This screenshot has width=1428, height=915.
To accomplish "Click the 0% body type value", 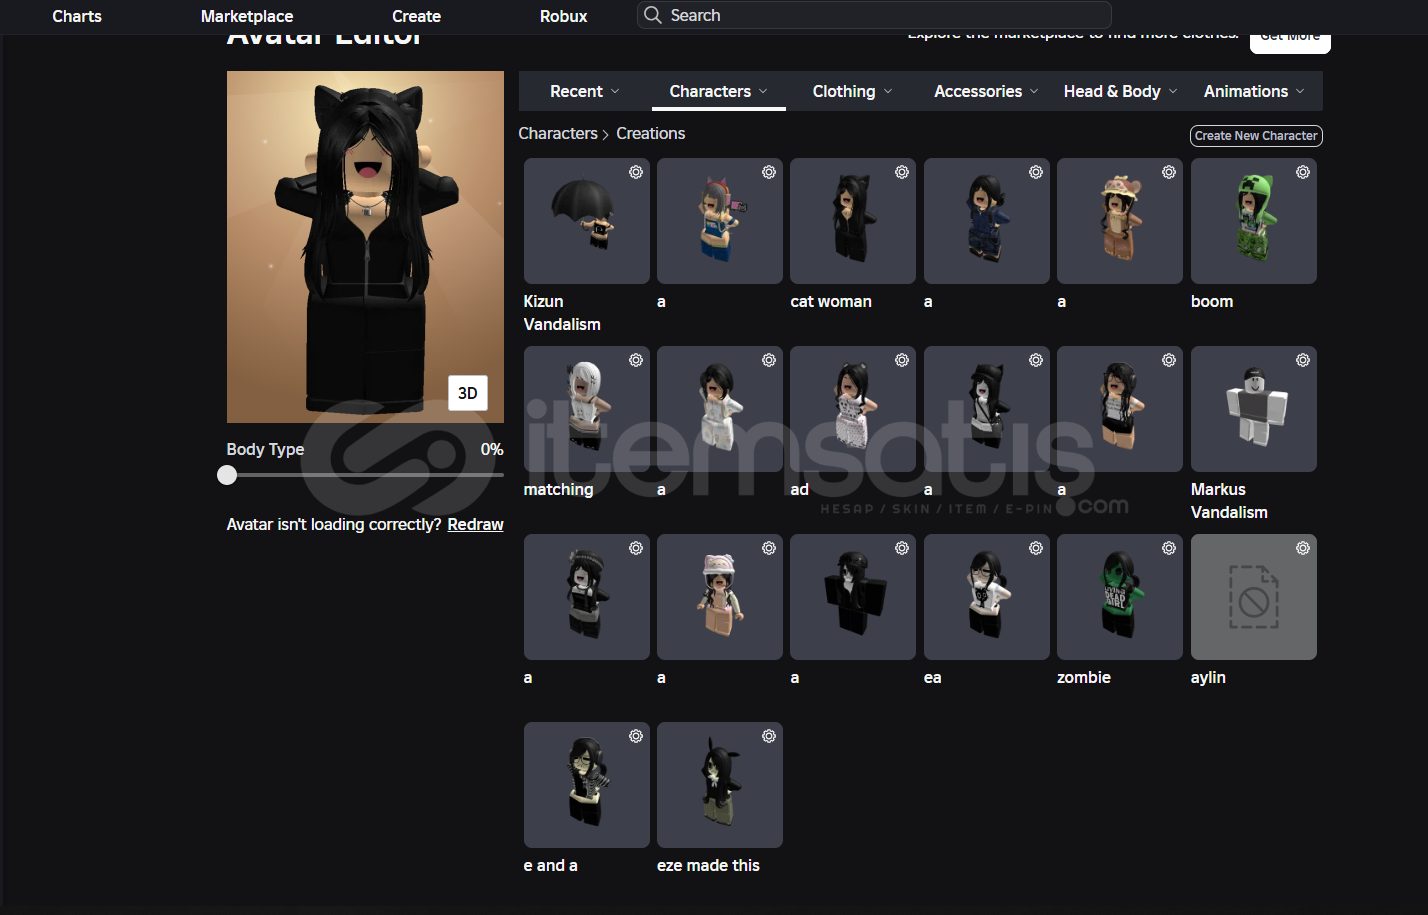I will [x=492, y=449].
